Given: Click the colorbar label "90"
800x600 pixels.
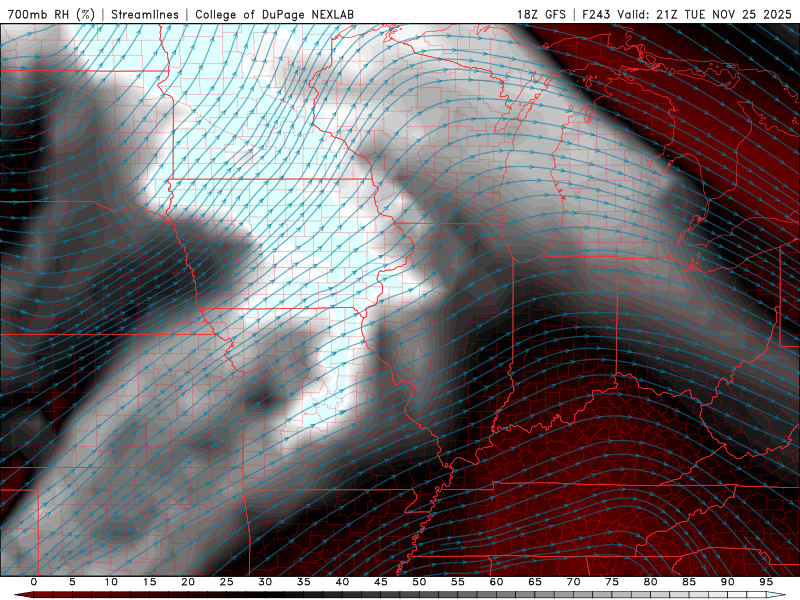Looking at the screenshot, I should (x=728, y=582).
